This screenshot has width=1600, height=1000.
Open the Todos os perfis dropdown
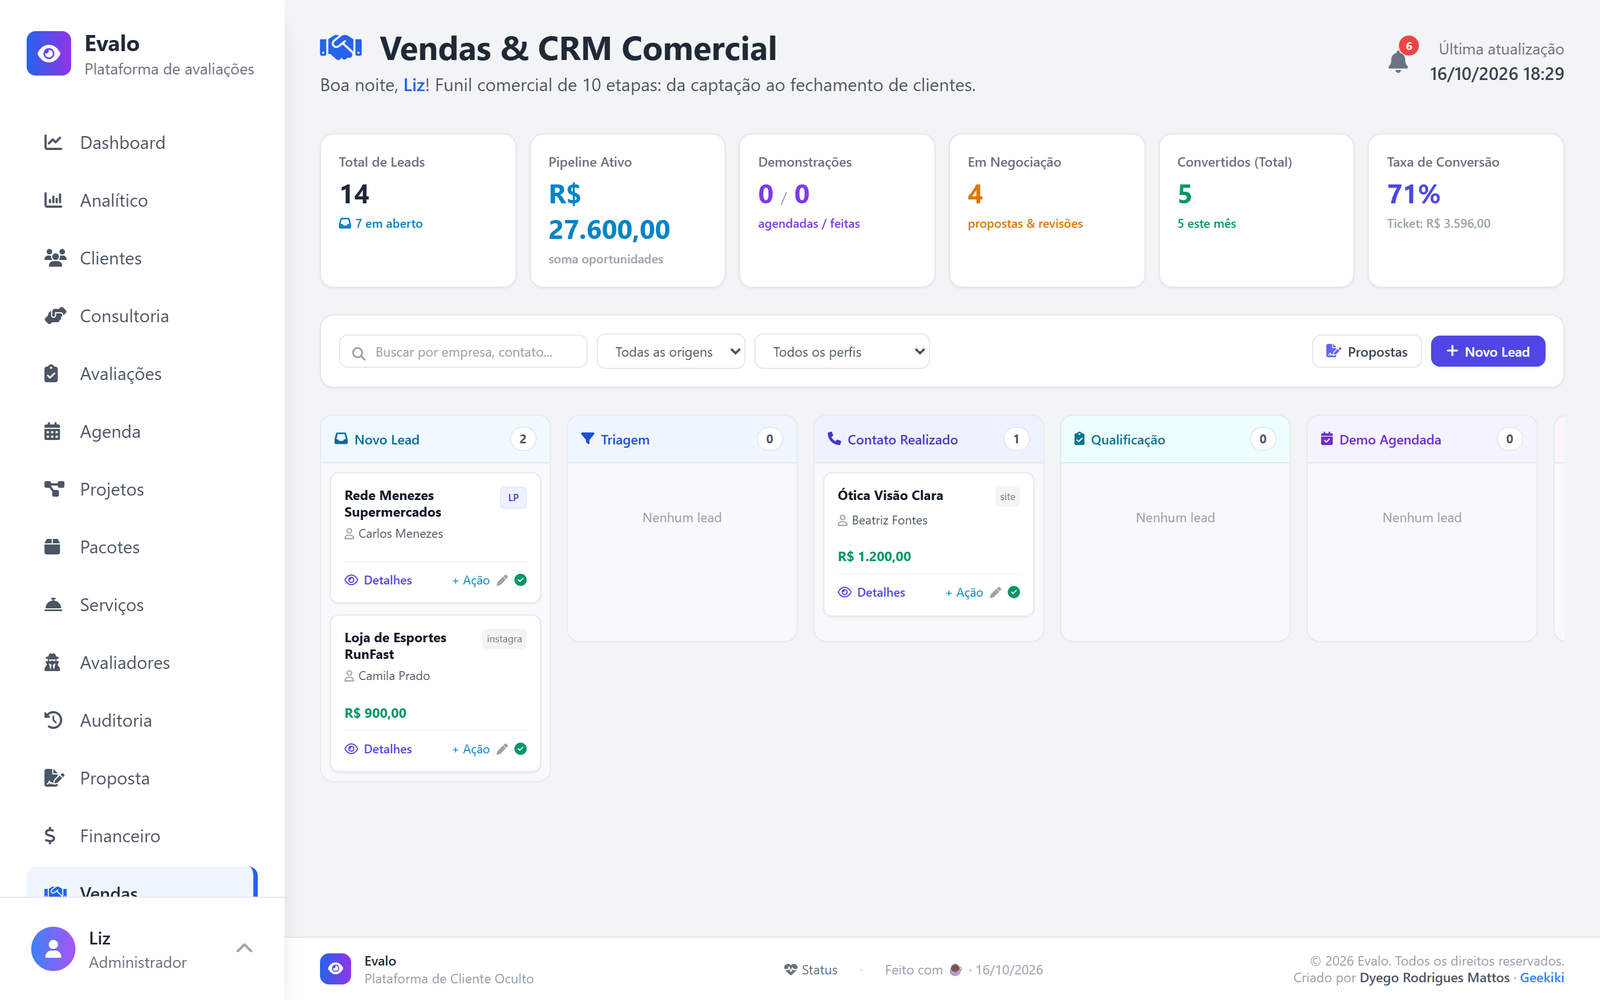[x=842, y=352]
